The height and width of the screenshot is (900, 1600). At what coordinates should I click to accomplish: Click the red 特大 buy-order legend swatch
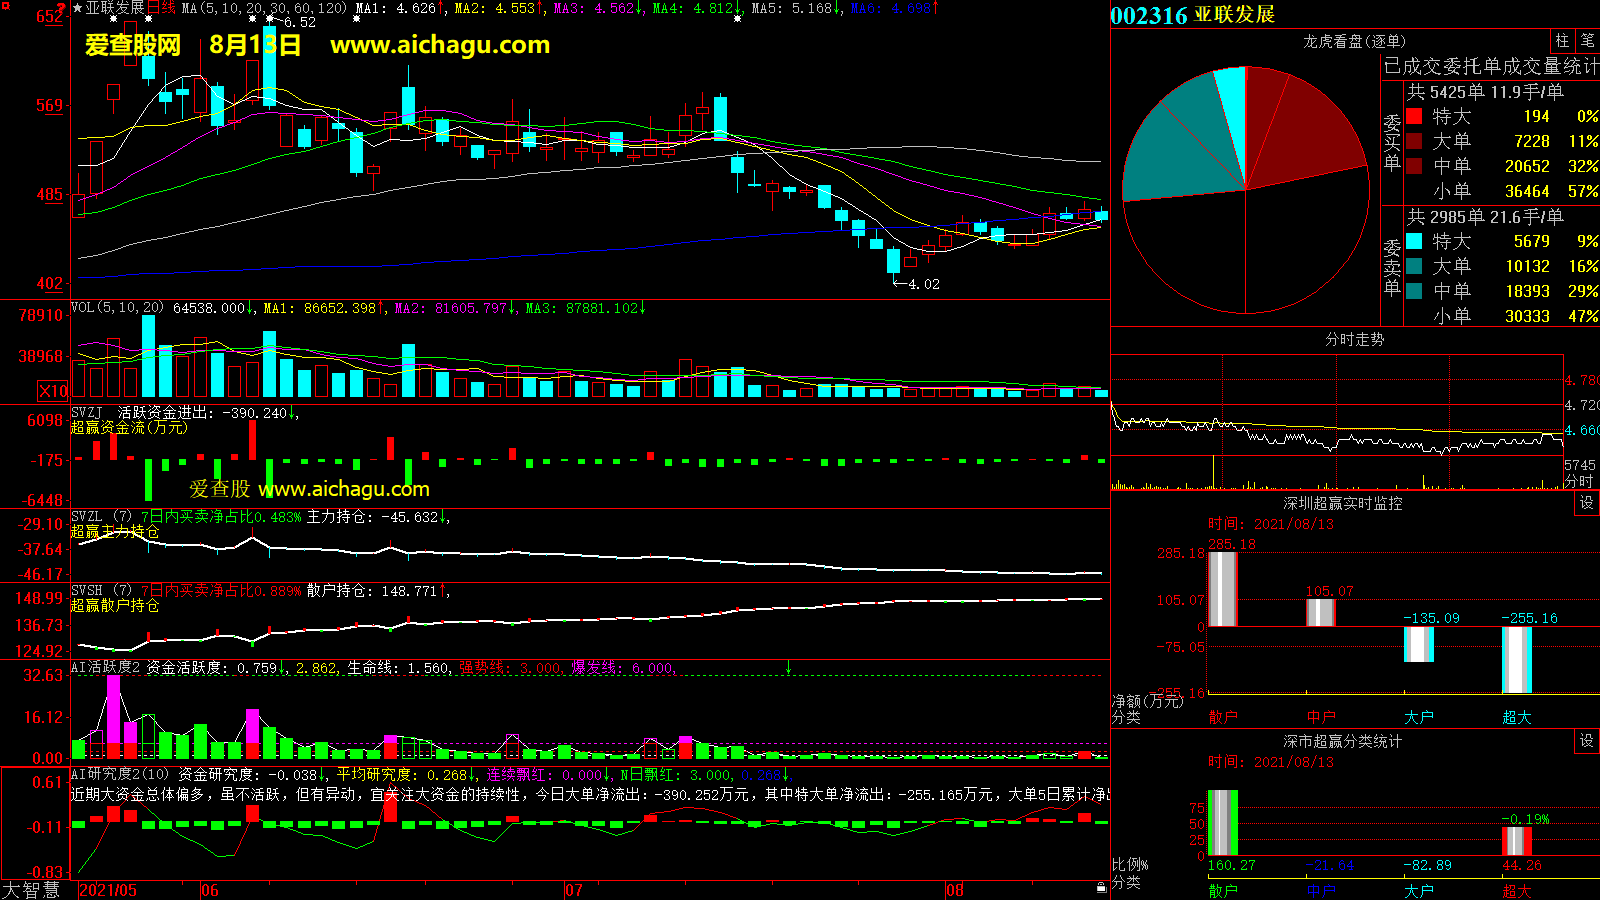(1414, 116)
